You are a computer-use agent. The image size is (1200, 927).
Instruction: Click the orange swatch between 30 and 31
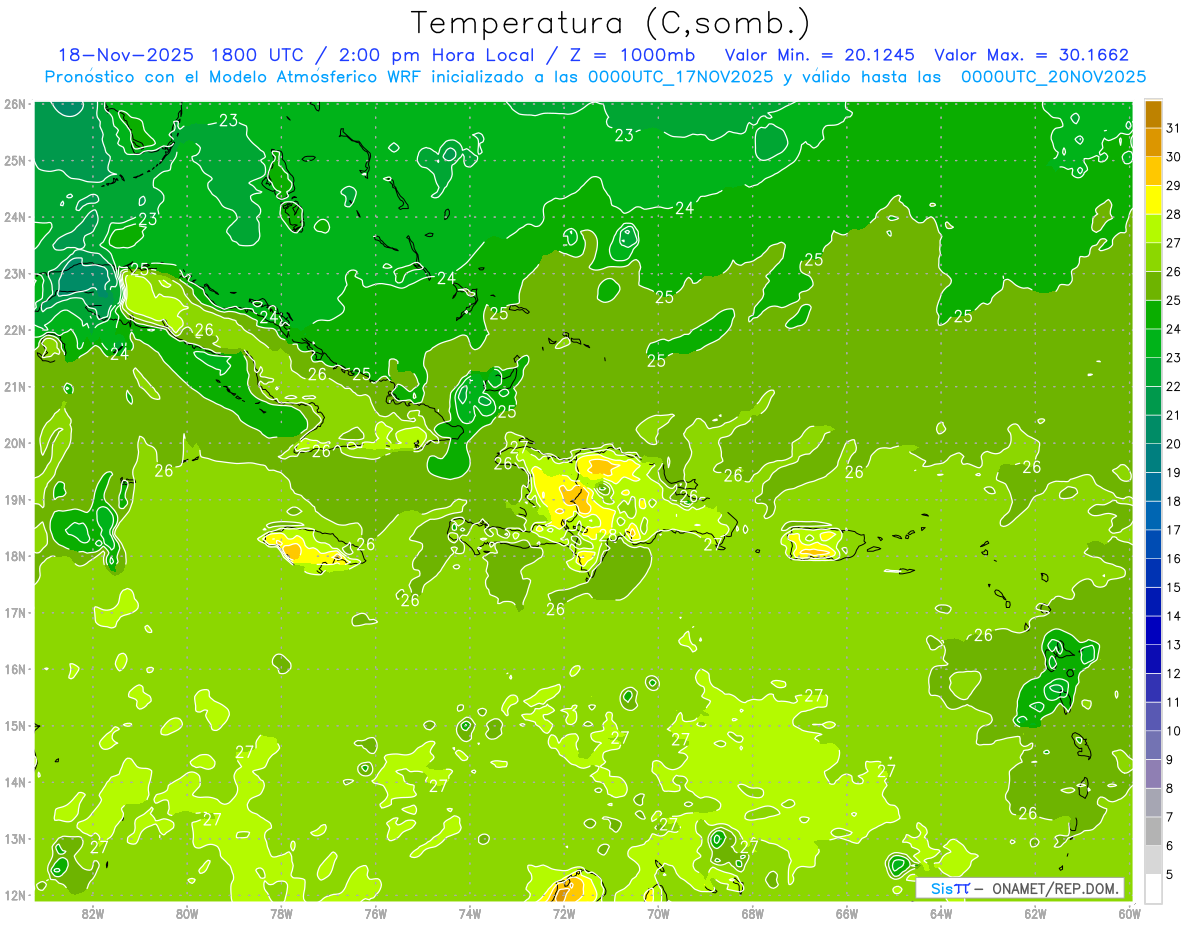[1153, 141]
